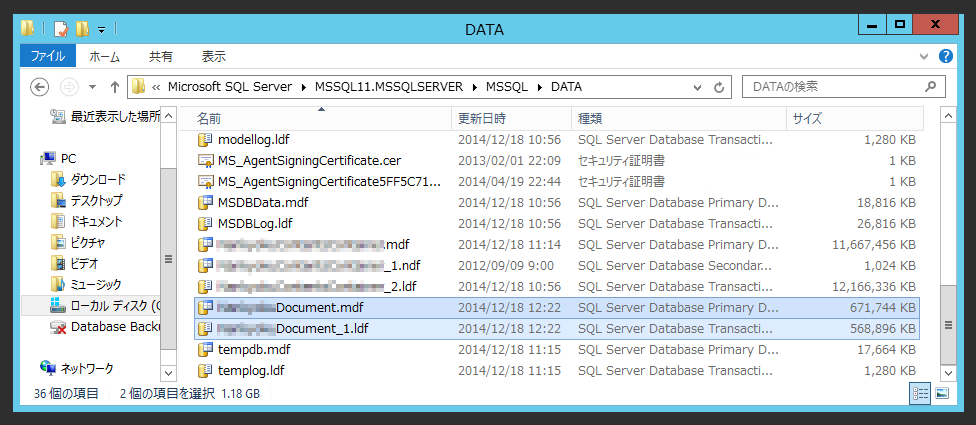Select the file name MSDBData.mdf
Image resolution: width=976 pixels, height=425 pixels.
point(263,203)
